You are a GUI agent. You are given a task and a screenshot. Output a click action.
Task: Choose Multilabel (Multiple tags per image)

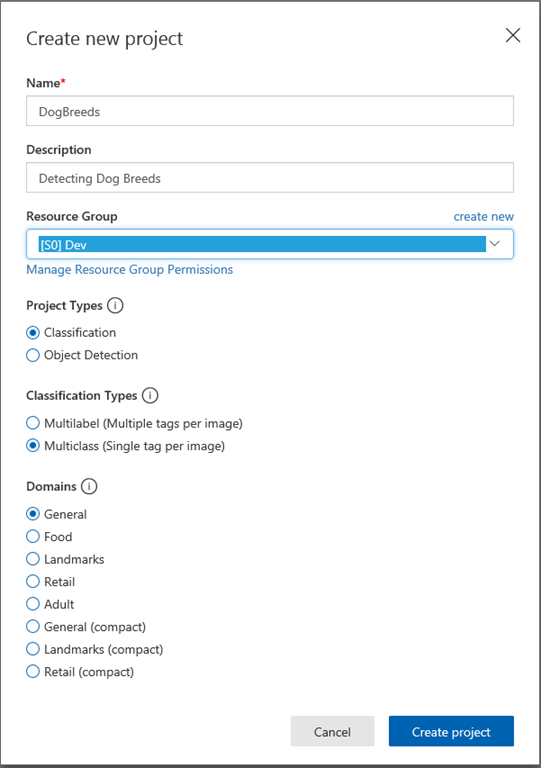point(33,423)
